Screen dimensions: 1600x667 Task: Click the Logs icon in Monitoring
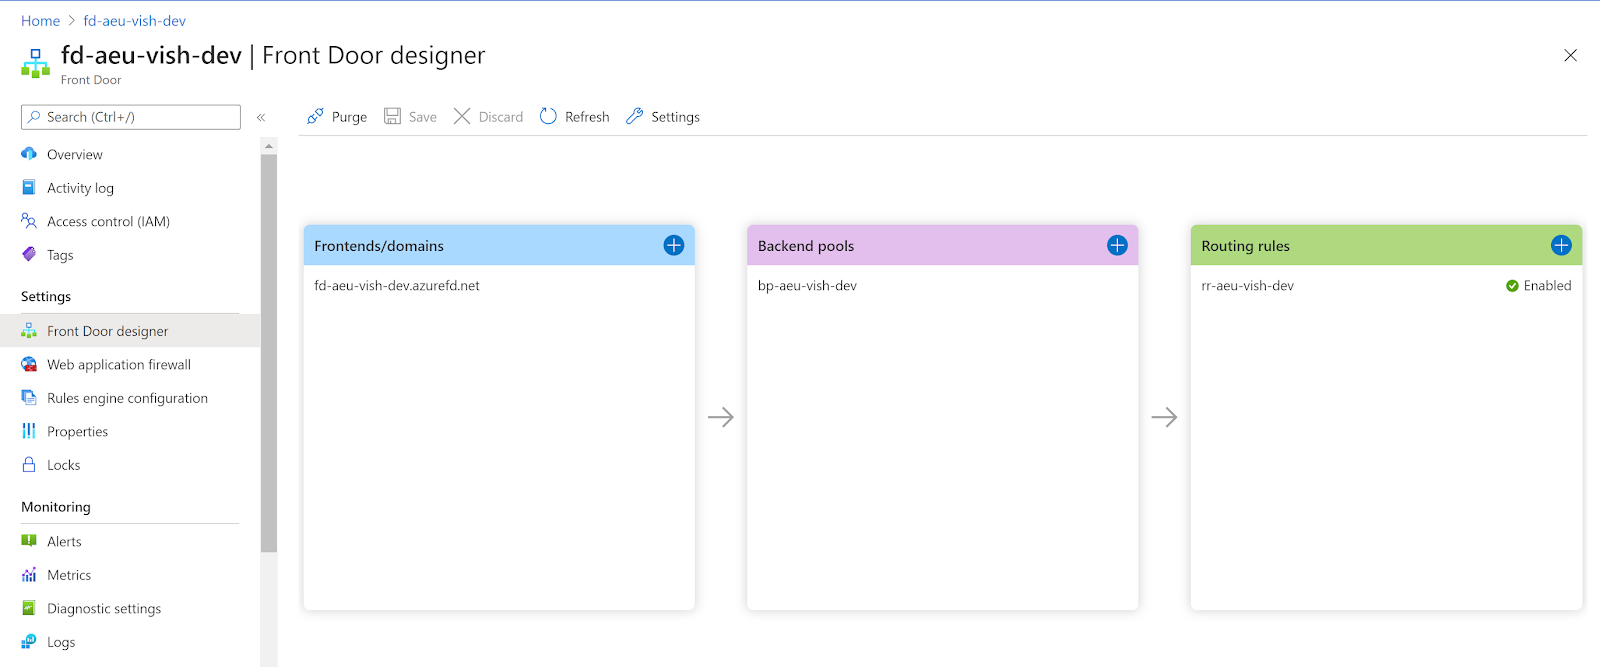[x=29, y=641]
